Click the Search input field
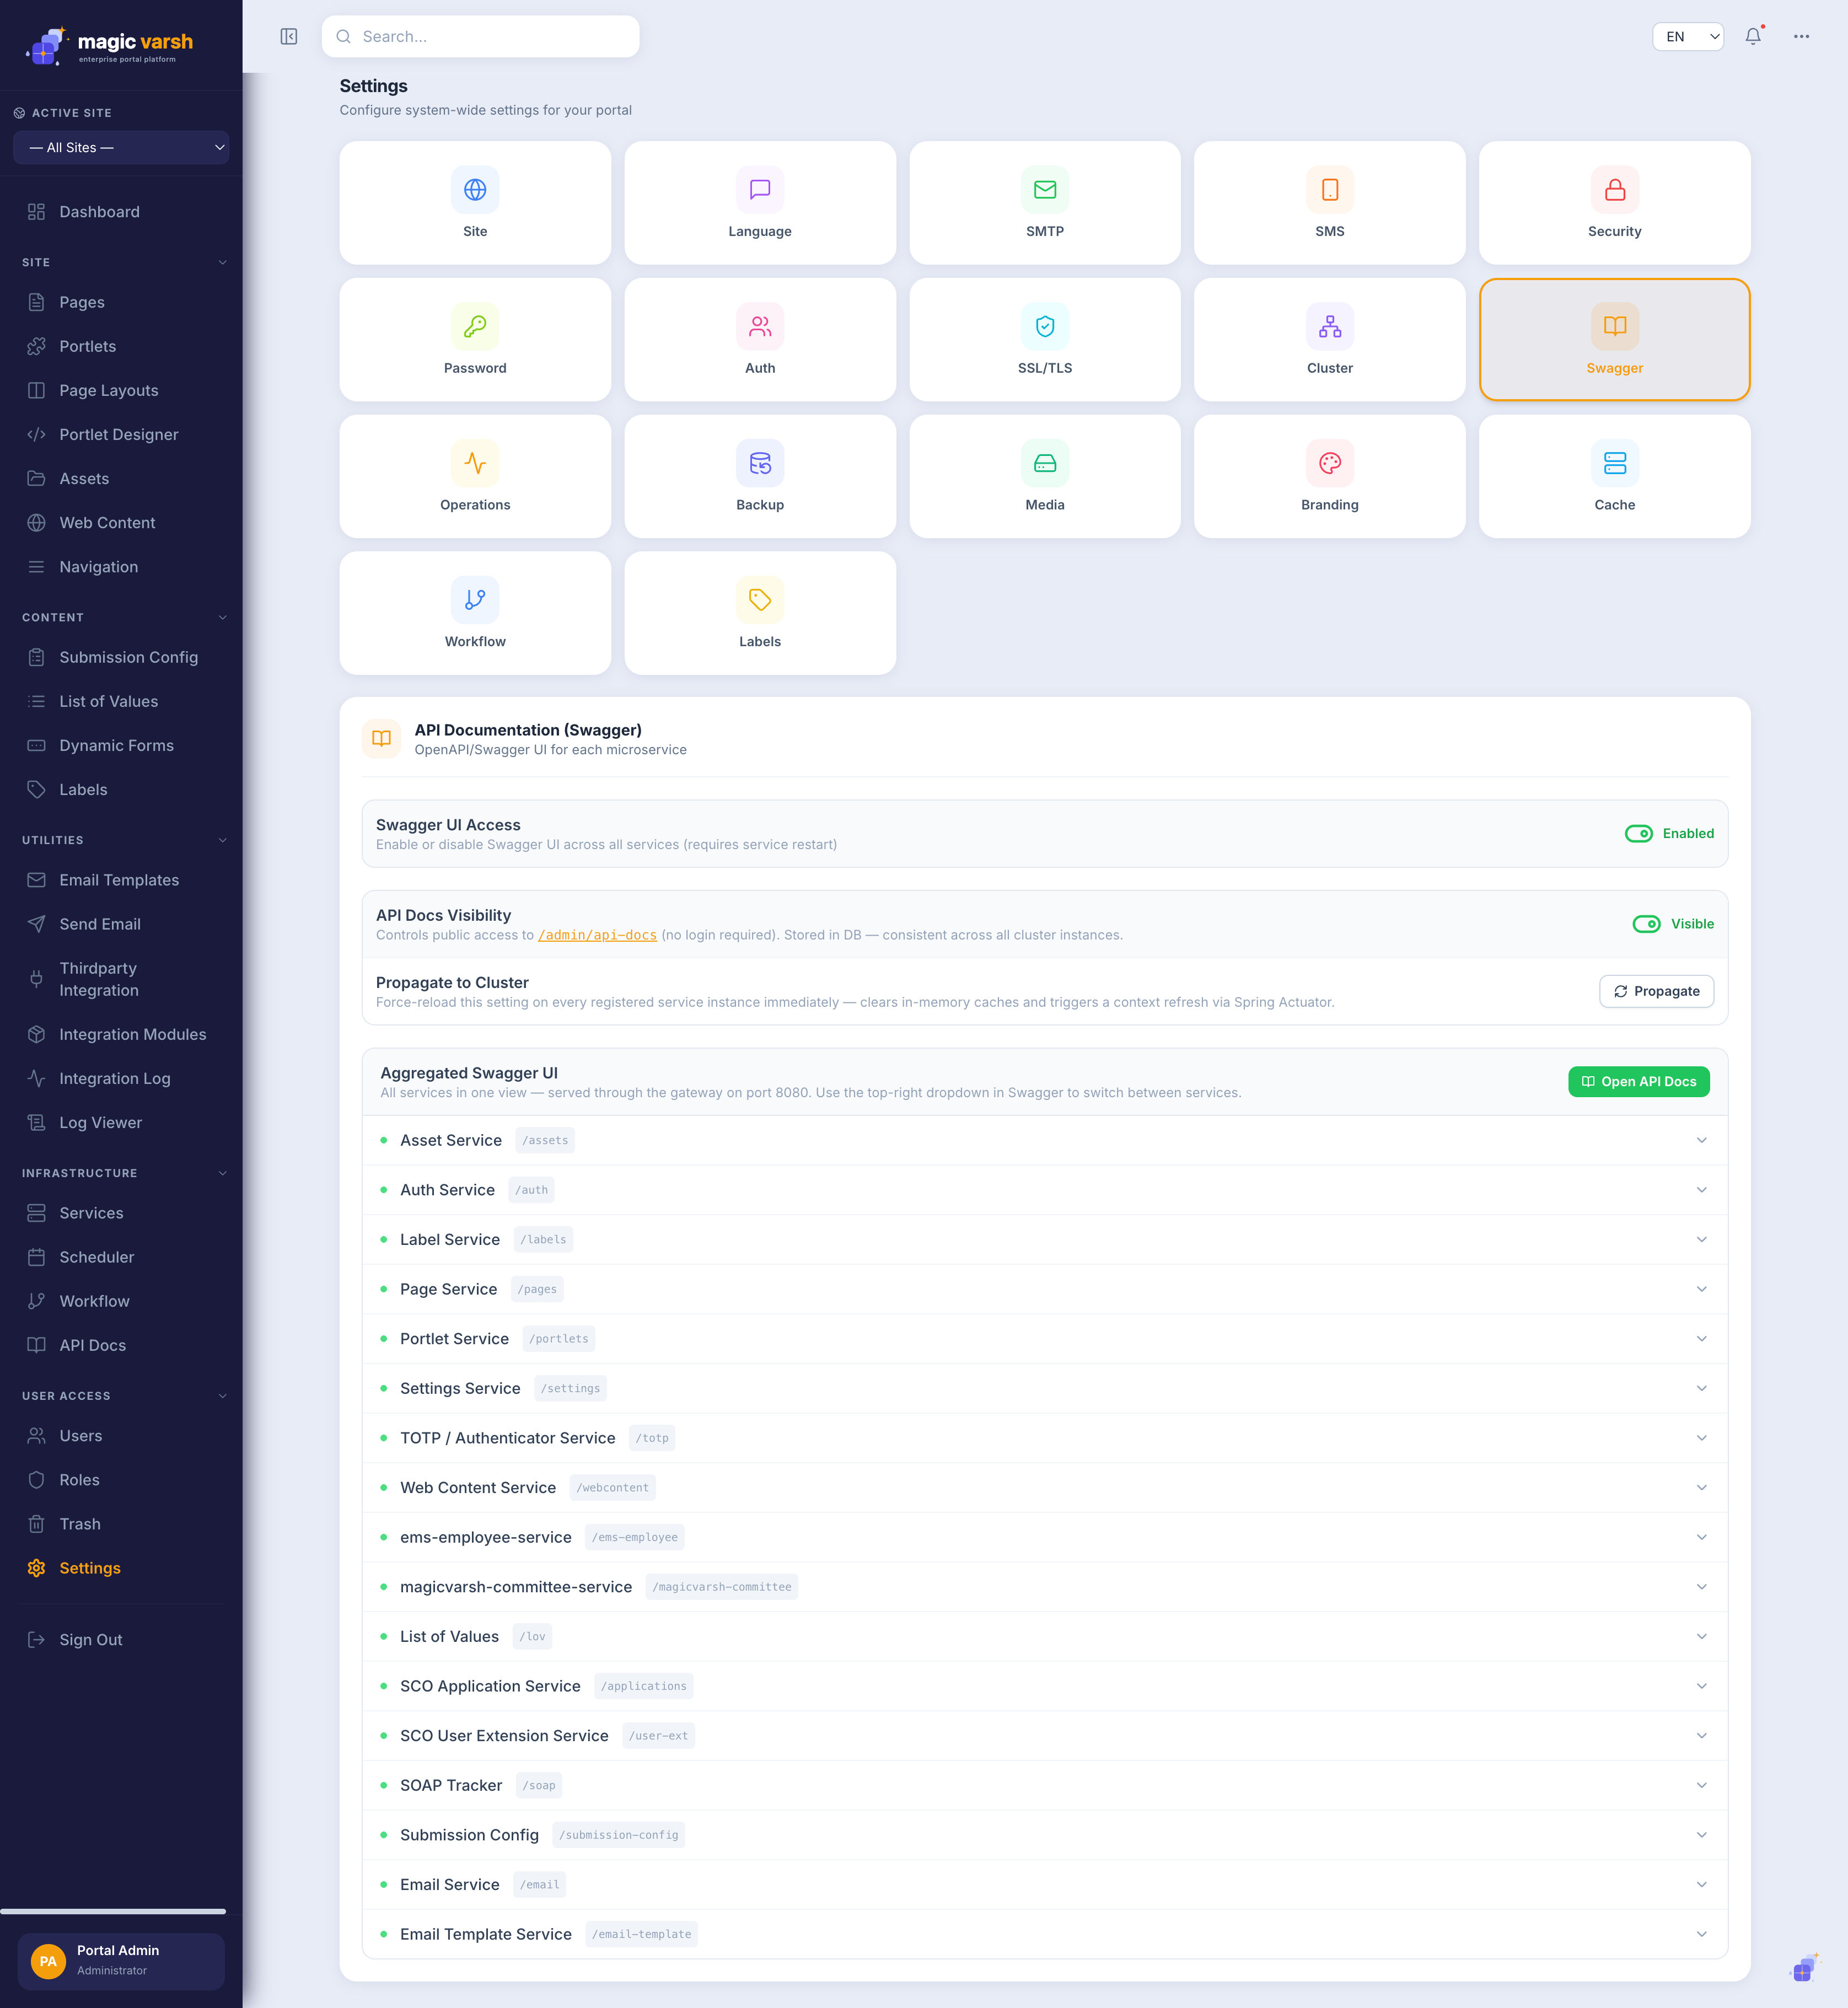 480,37
